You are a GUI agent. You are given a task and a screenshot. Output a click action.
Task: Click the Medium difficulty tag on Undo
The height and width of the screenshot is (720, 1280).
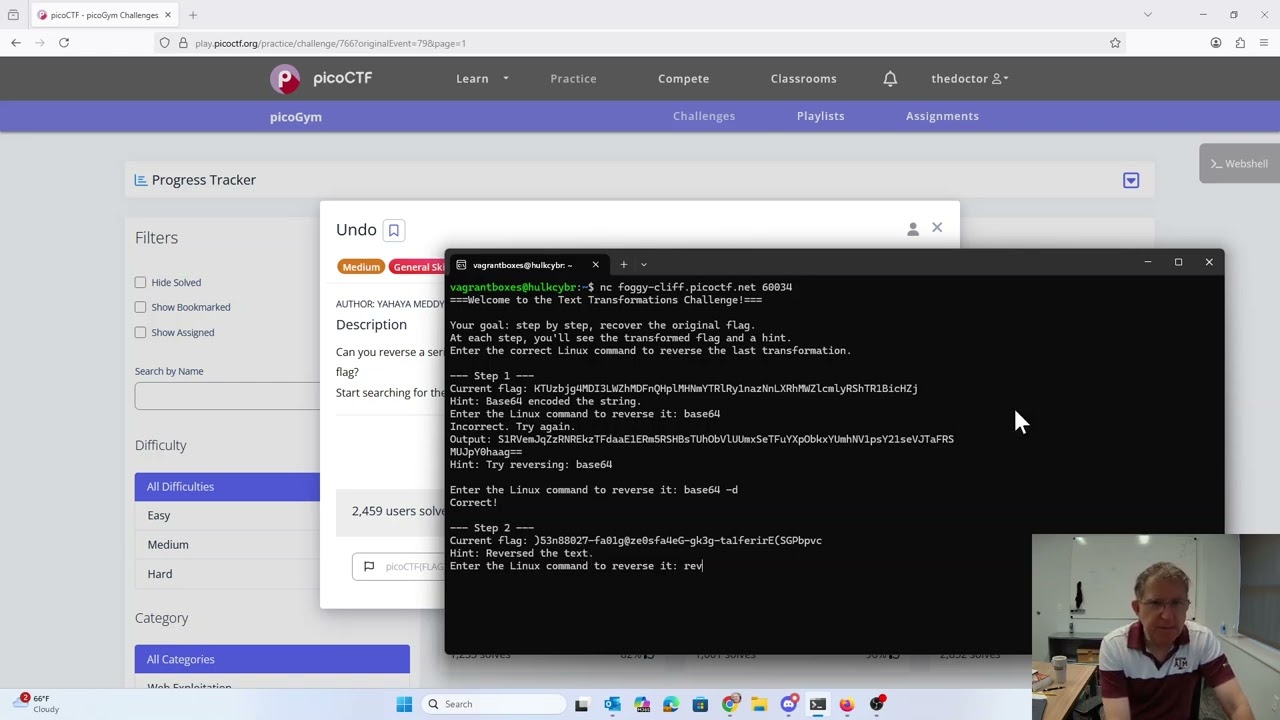pos(361,267)
